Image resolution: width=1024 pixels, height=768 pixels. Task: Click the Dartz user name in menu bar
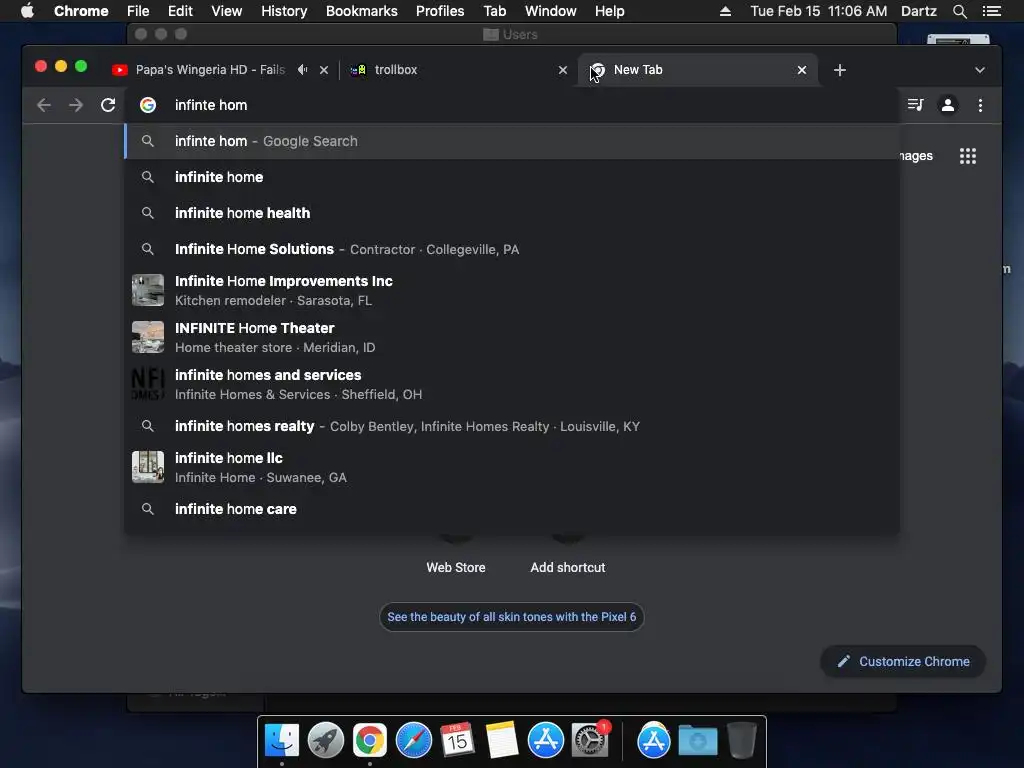click(919, 11)
